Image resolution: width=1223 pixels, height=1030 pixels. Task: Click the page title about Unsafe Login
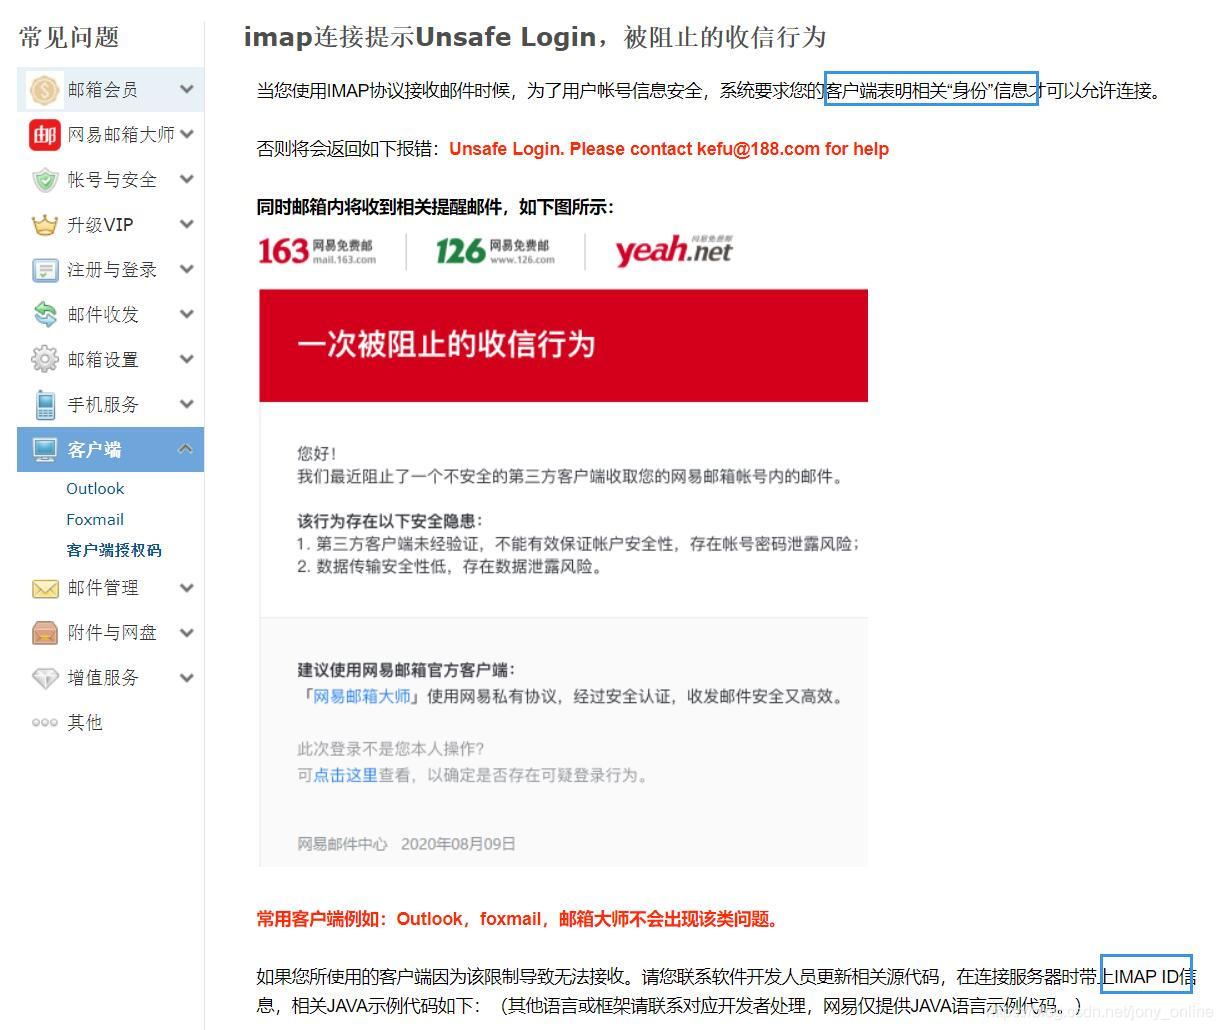pyautogui.click(x=535, y=37)
